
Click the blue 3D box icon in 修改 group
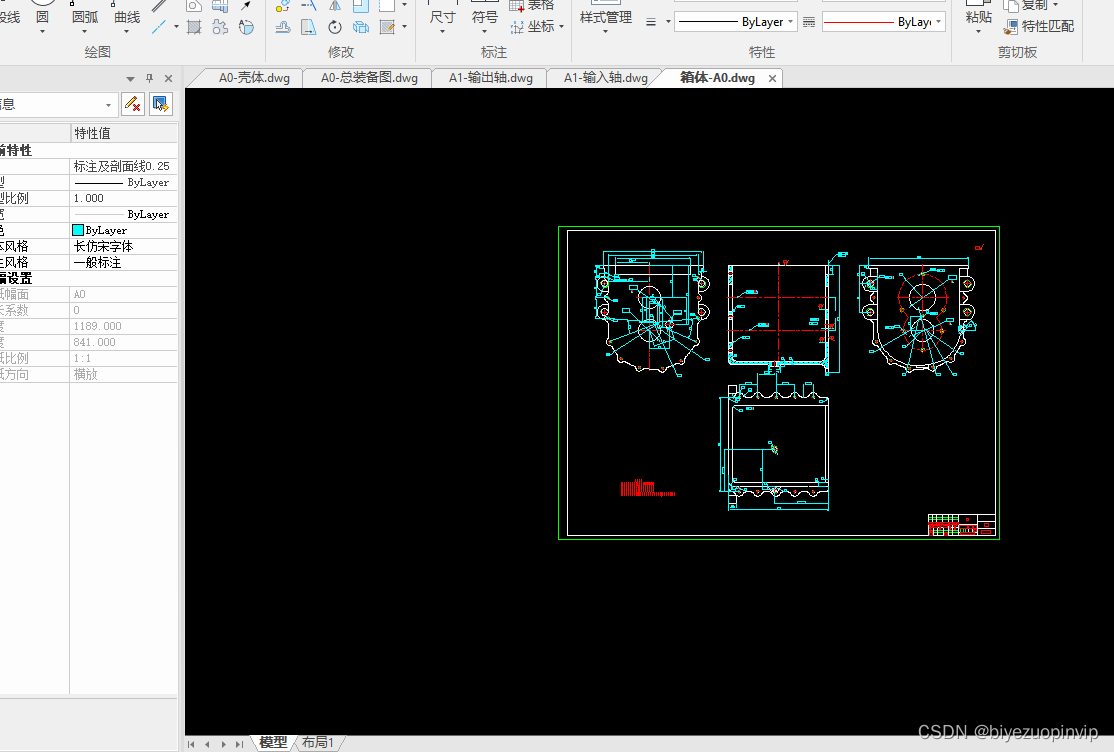coord(361,27)
